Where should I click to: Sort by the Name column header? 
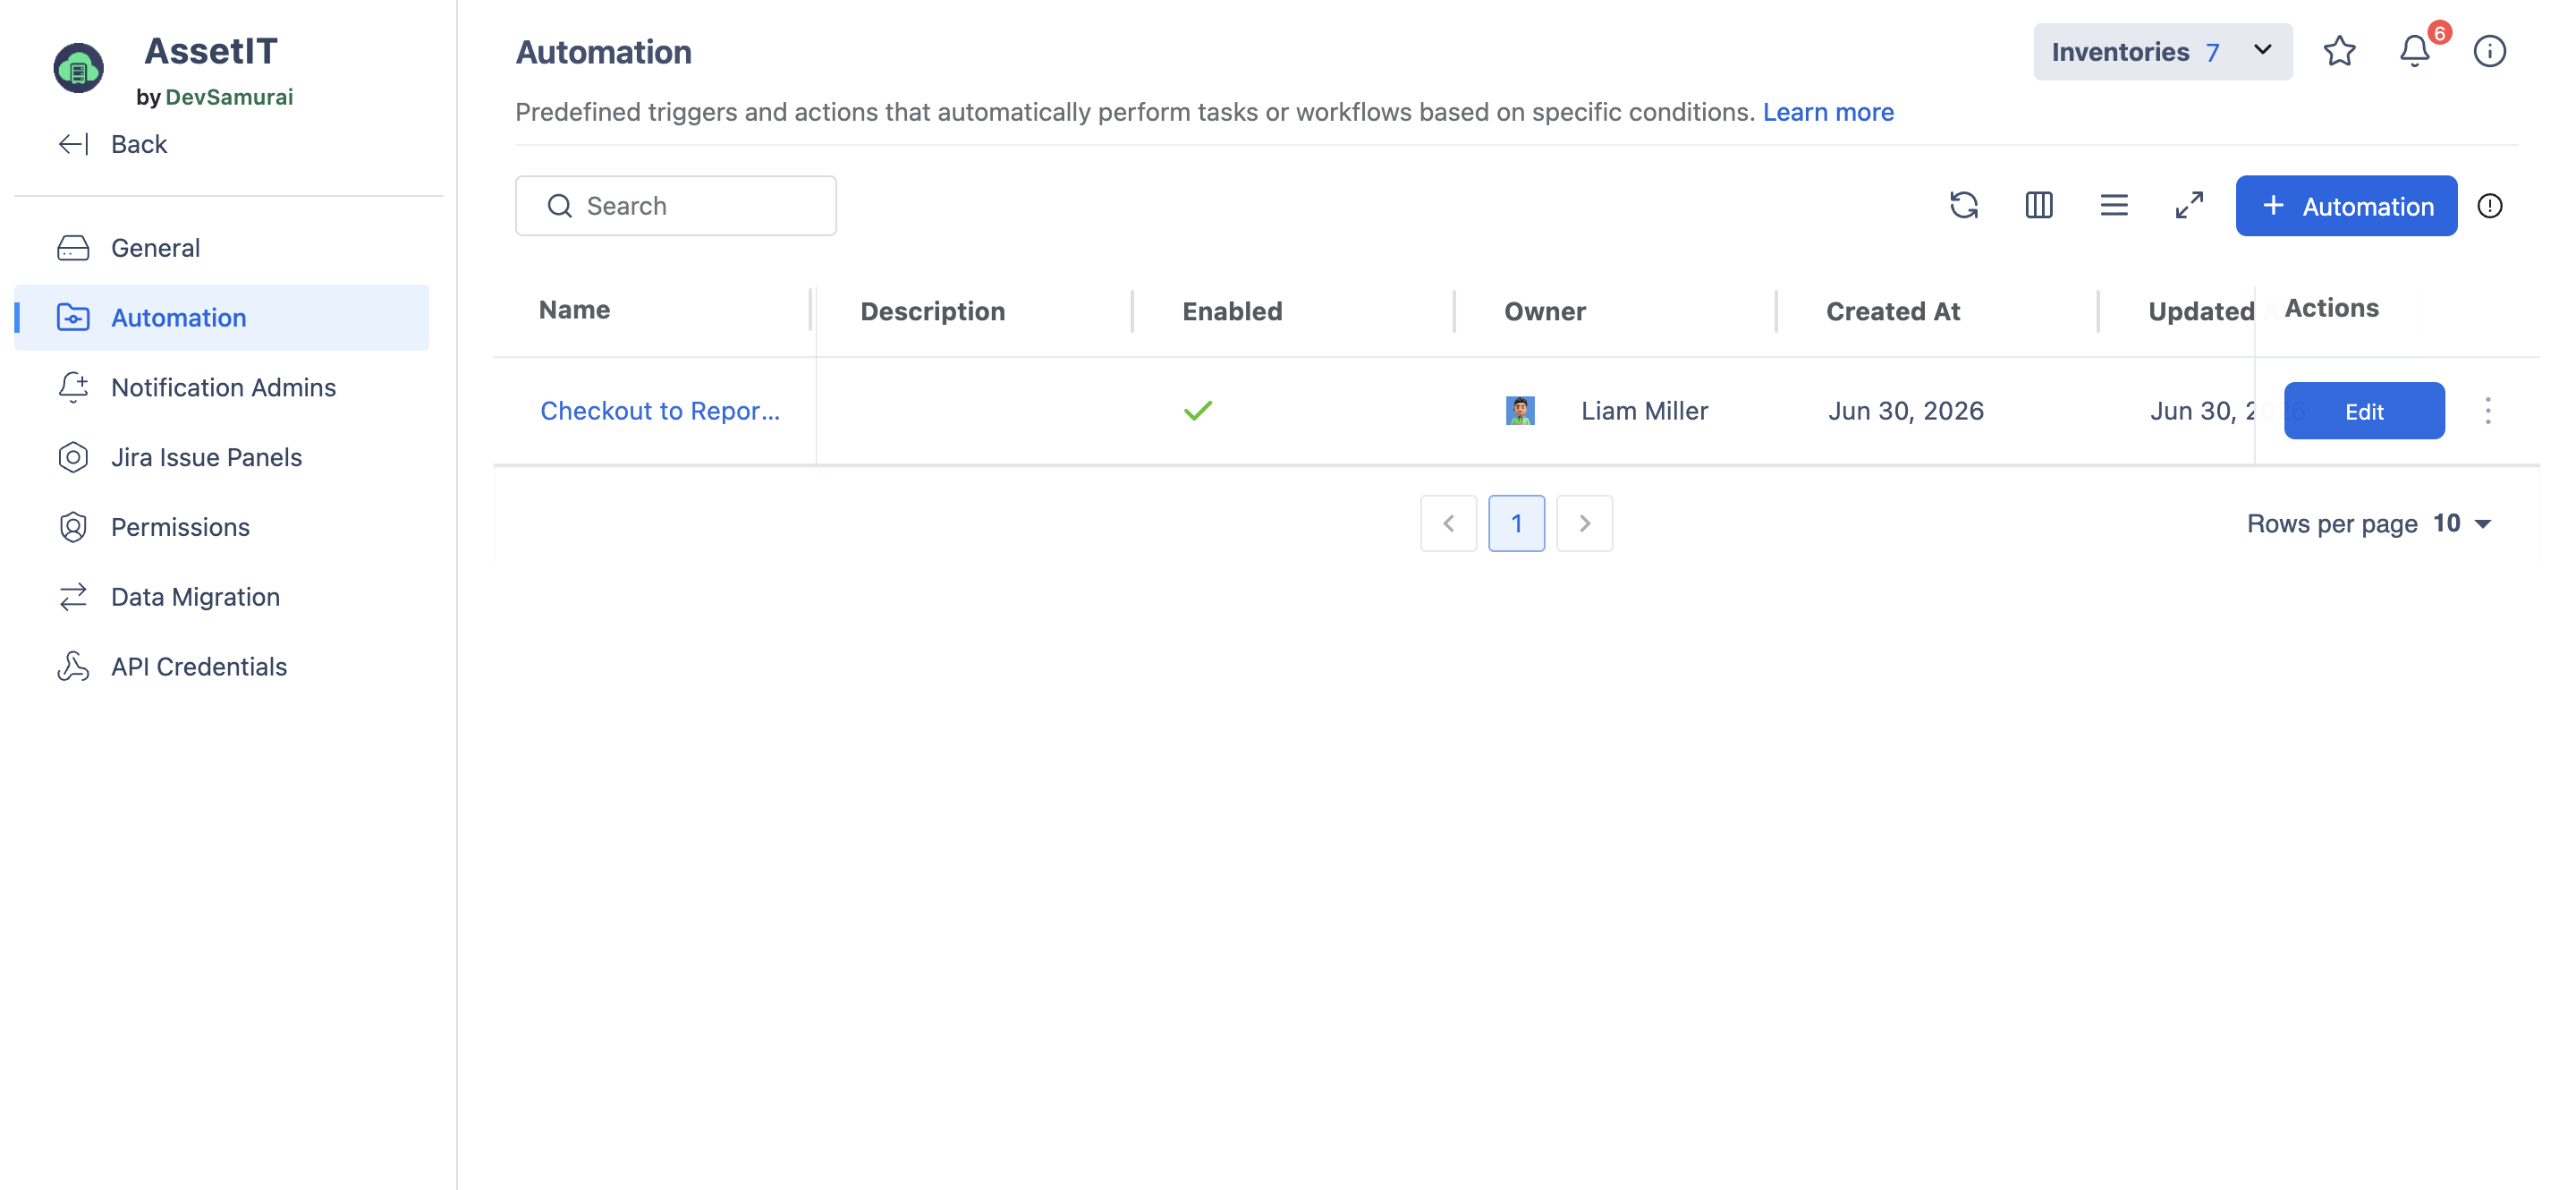[574, 310]
